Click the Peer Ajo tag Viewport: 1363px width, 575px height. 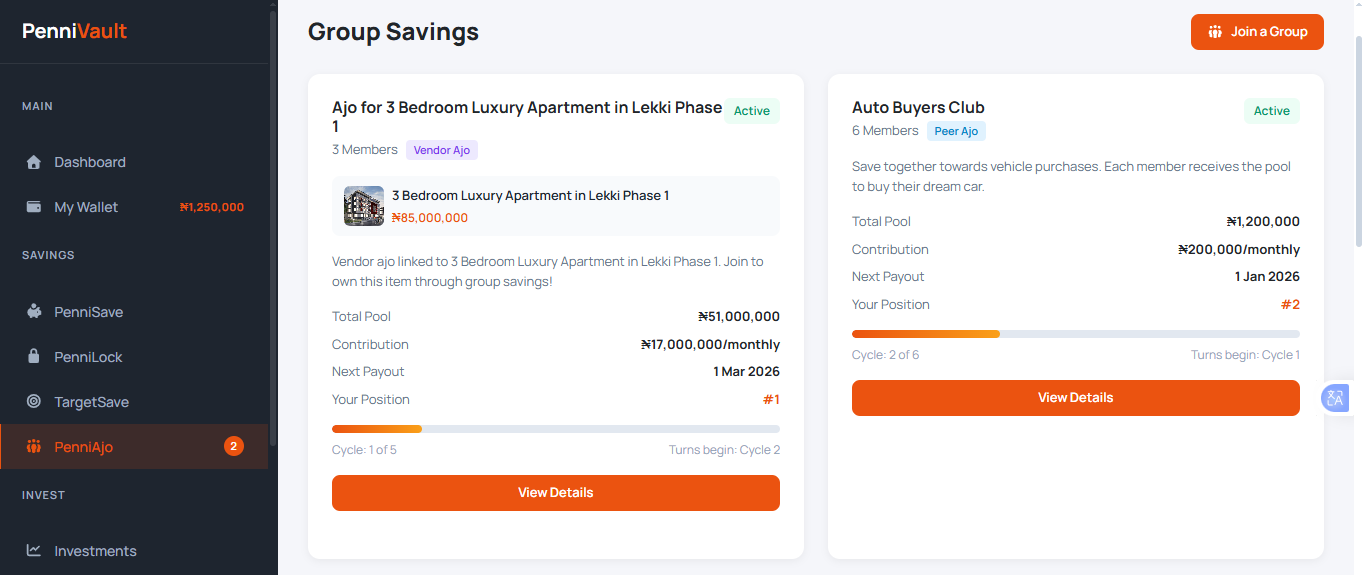click(x=956, y=132)
